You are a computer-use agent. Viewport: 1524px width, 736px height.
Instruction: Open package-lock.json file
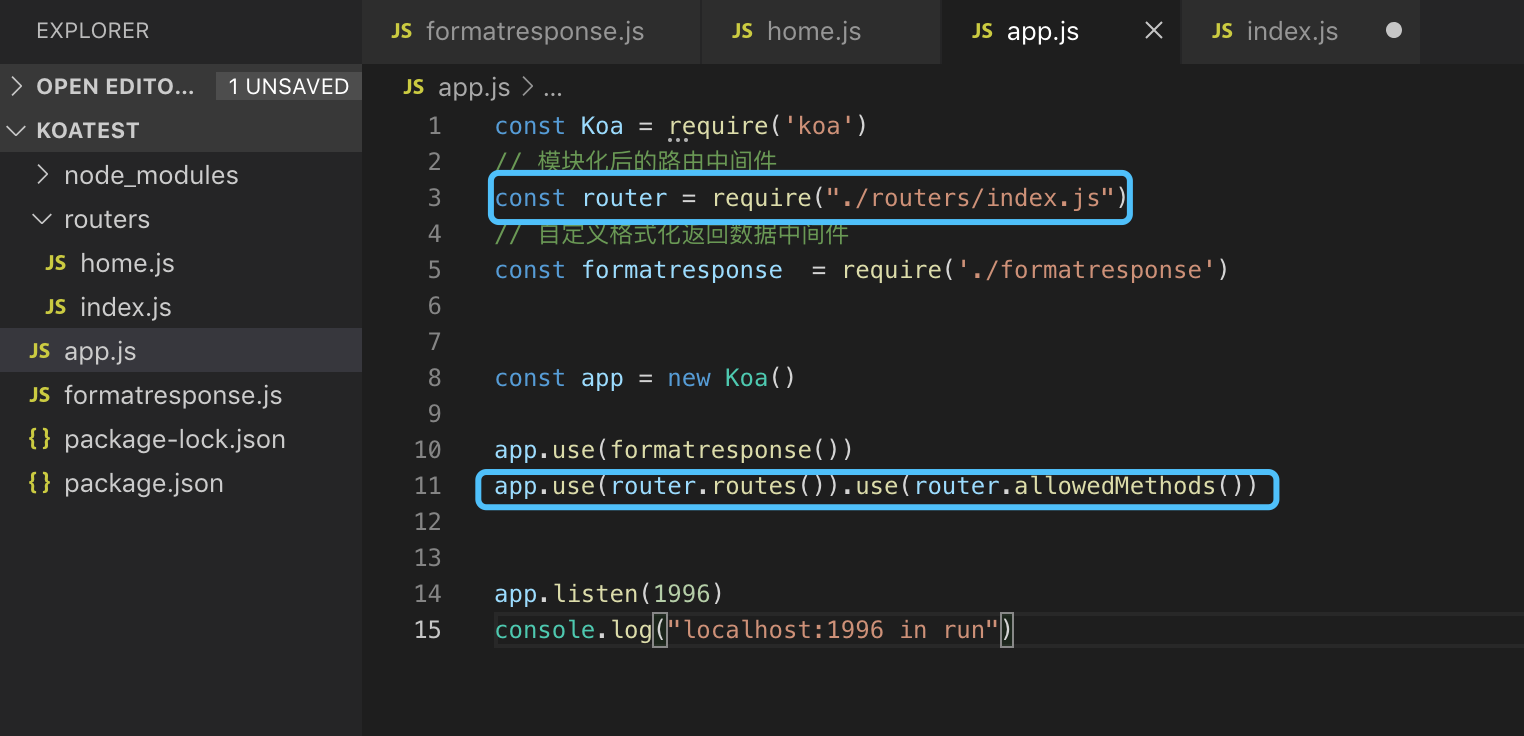click(x=174, y=439)
